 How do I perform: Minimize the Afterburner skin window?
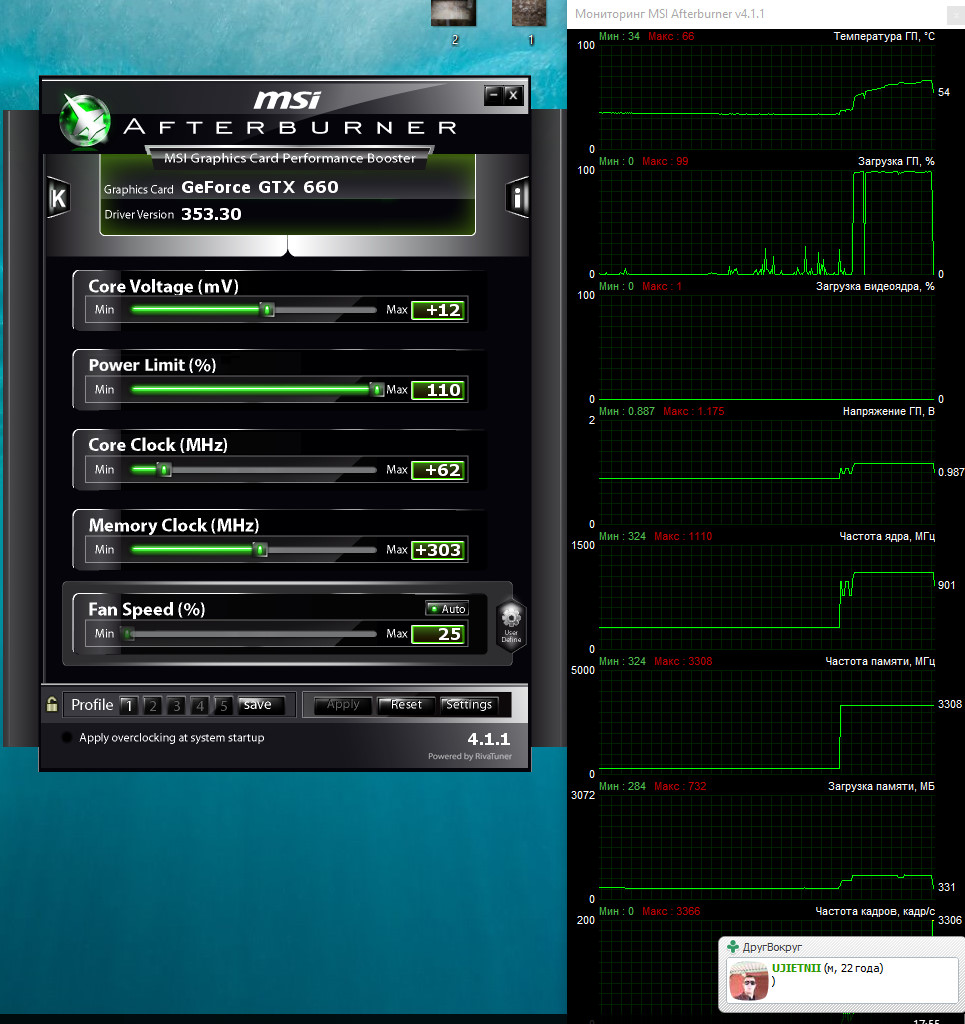(494, 95)
